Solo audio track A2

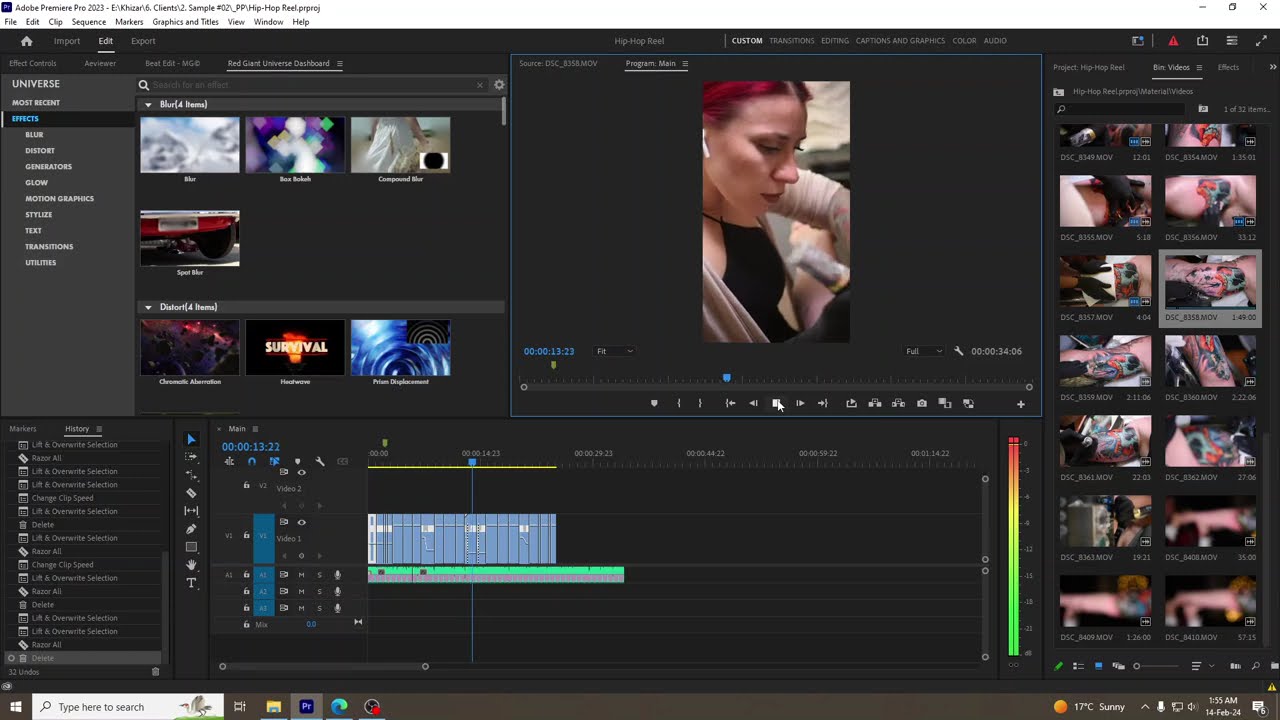coord(319,591)
